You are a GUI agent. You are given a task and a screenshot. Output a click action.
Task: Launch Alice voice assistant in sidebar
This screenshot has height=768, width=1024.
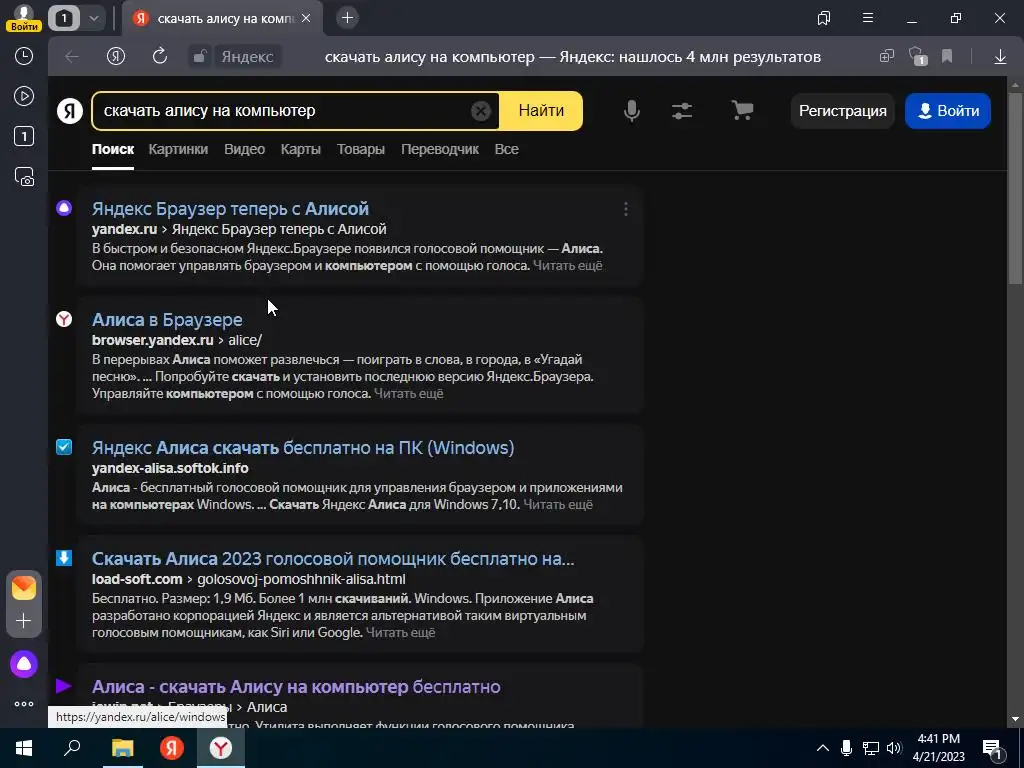[x=24, y=664]
